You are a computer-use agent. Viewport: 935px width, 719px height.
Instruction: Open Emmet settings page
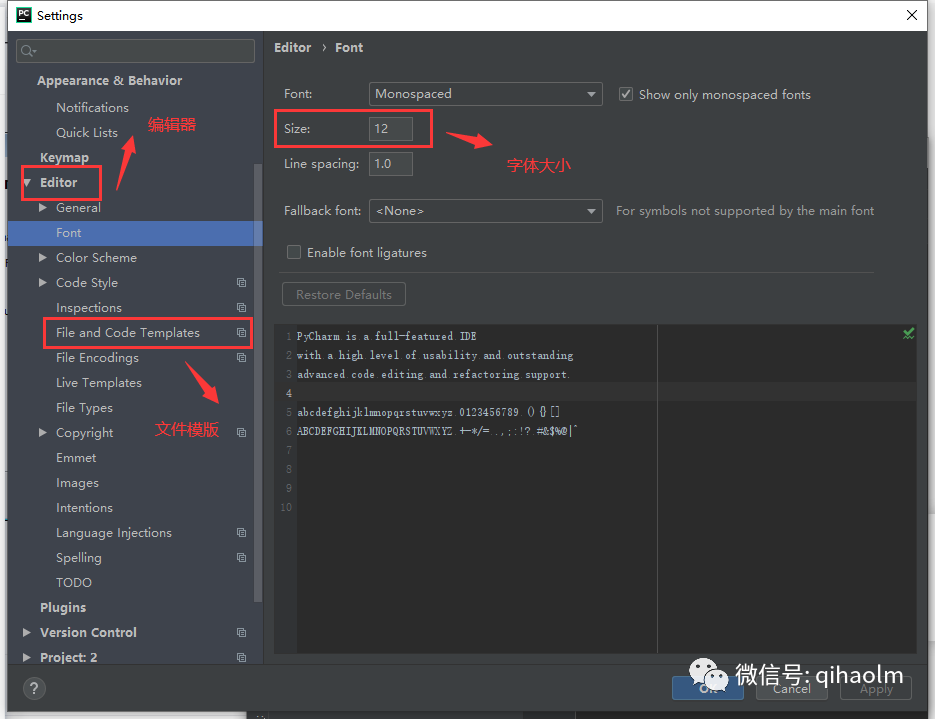[76, 457]
